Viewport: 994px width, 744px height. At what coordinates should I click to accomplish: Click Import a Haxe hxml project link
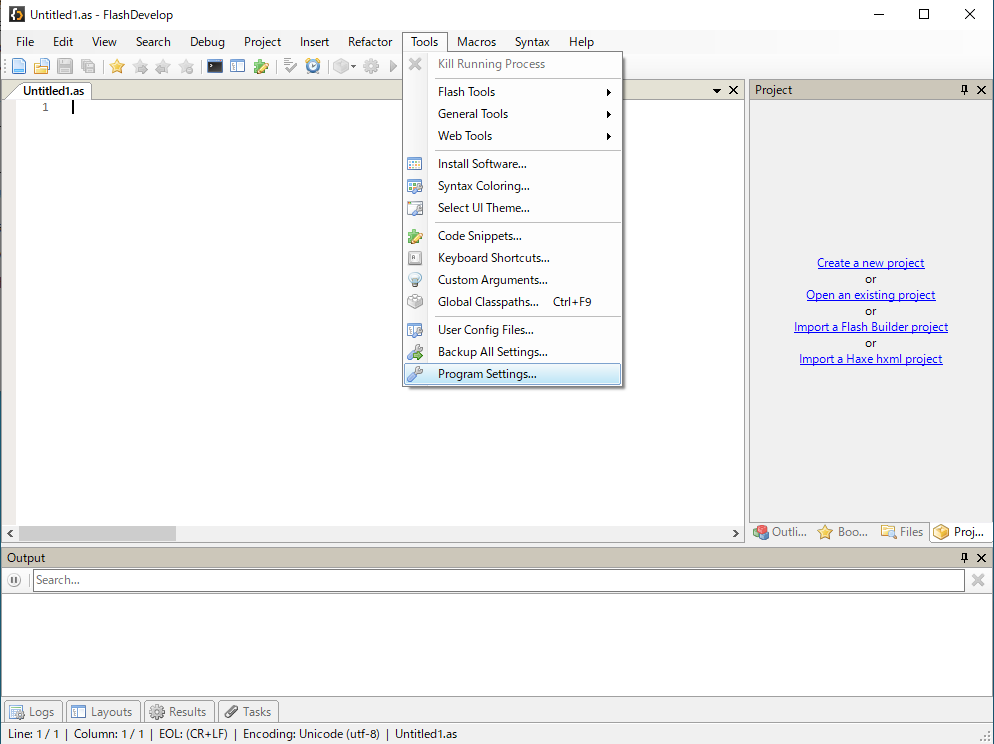coord(870,359)
